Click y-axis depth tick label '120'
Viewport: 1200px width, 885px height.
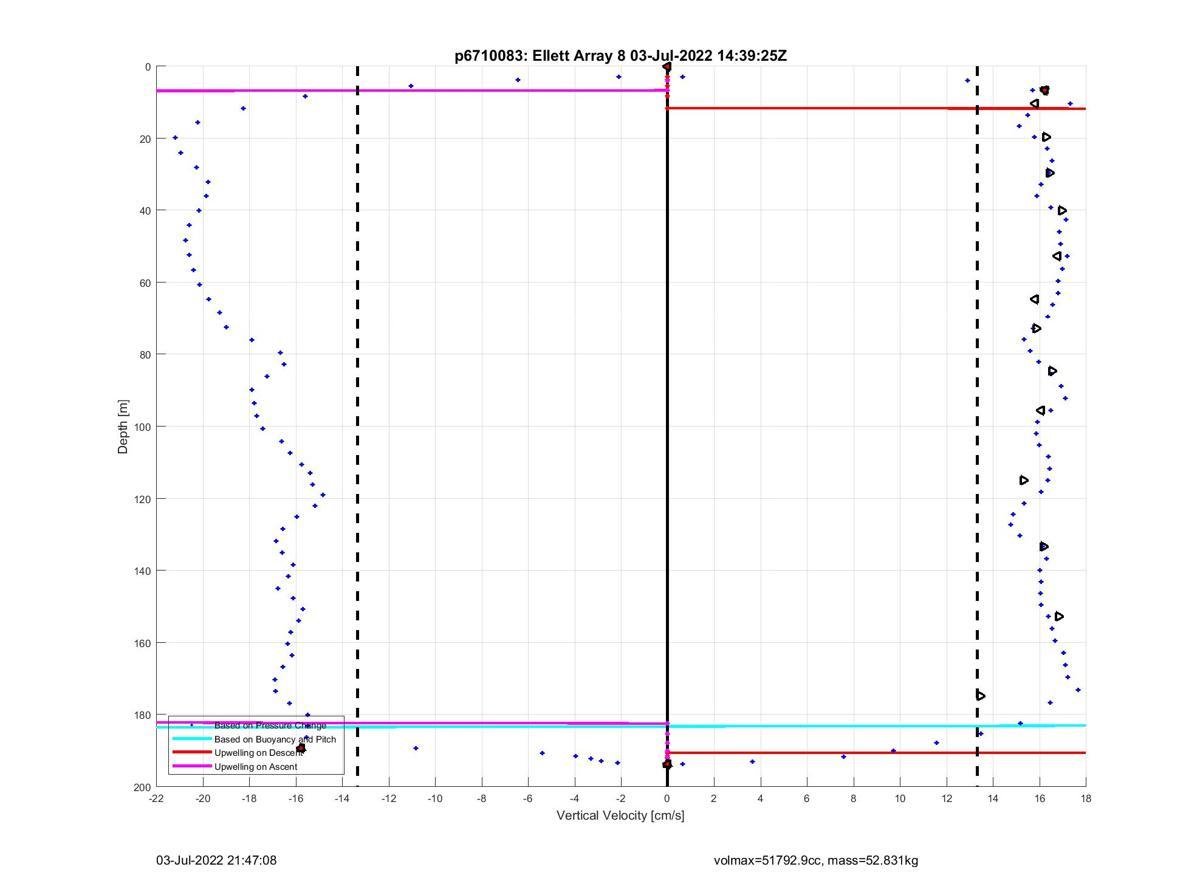[x=142, y=499]
